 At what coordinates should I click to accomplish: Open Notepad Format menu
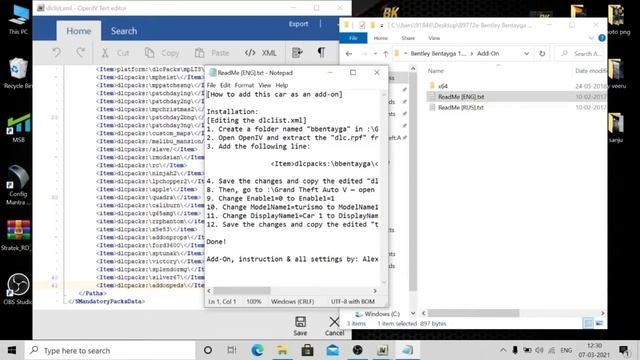click(244, 85)
